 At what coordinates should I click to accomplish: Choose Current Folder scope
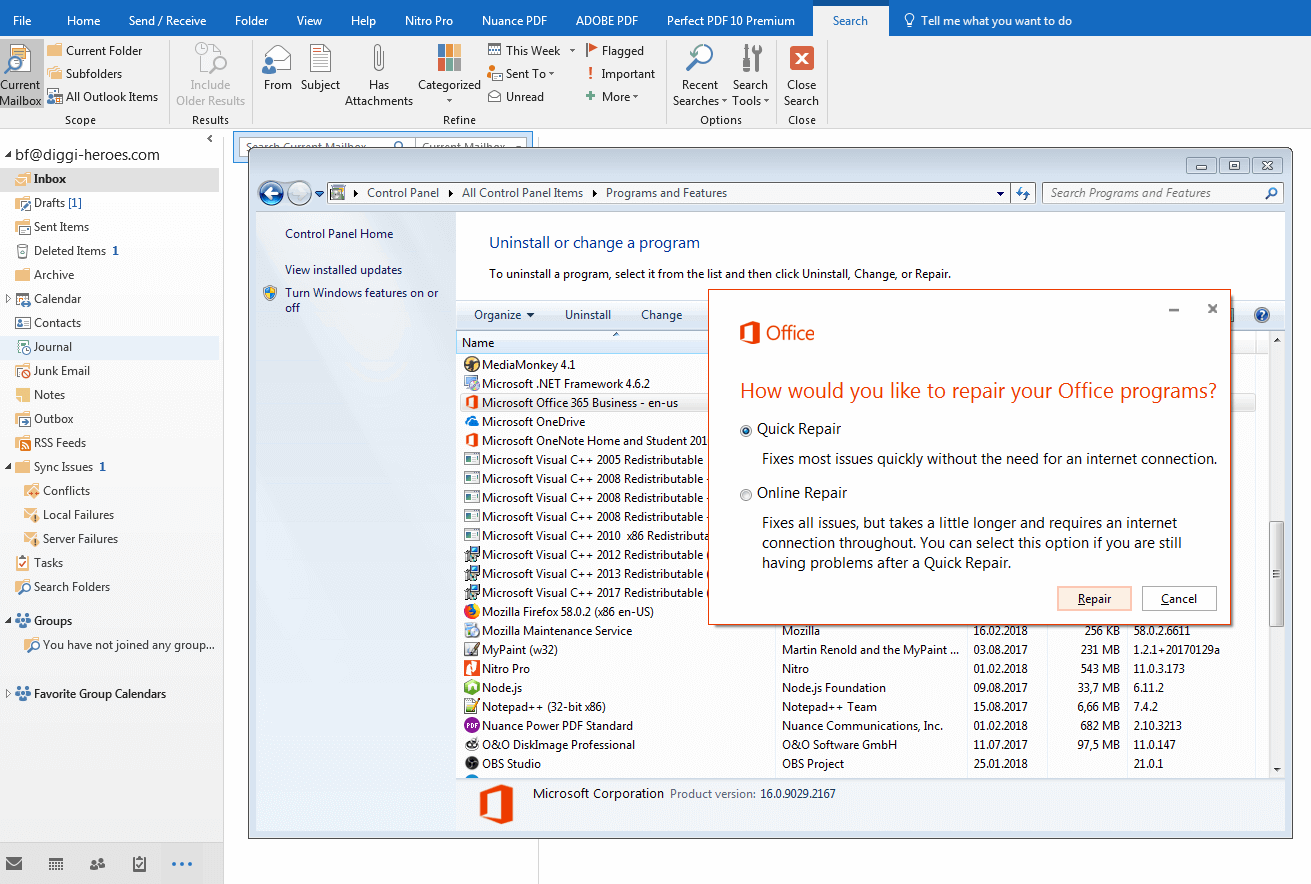(x=95, y=51)
